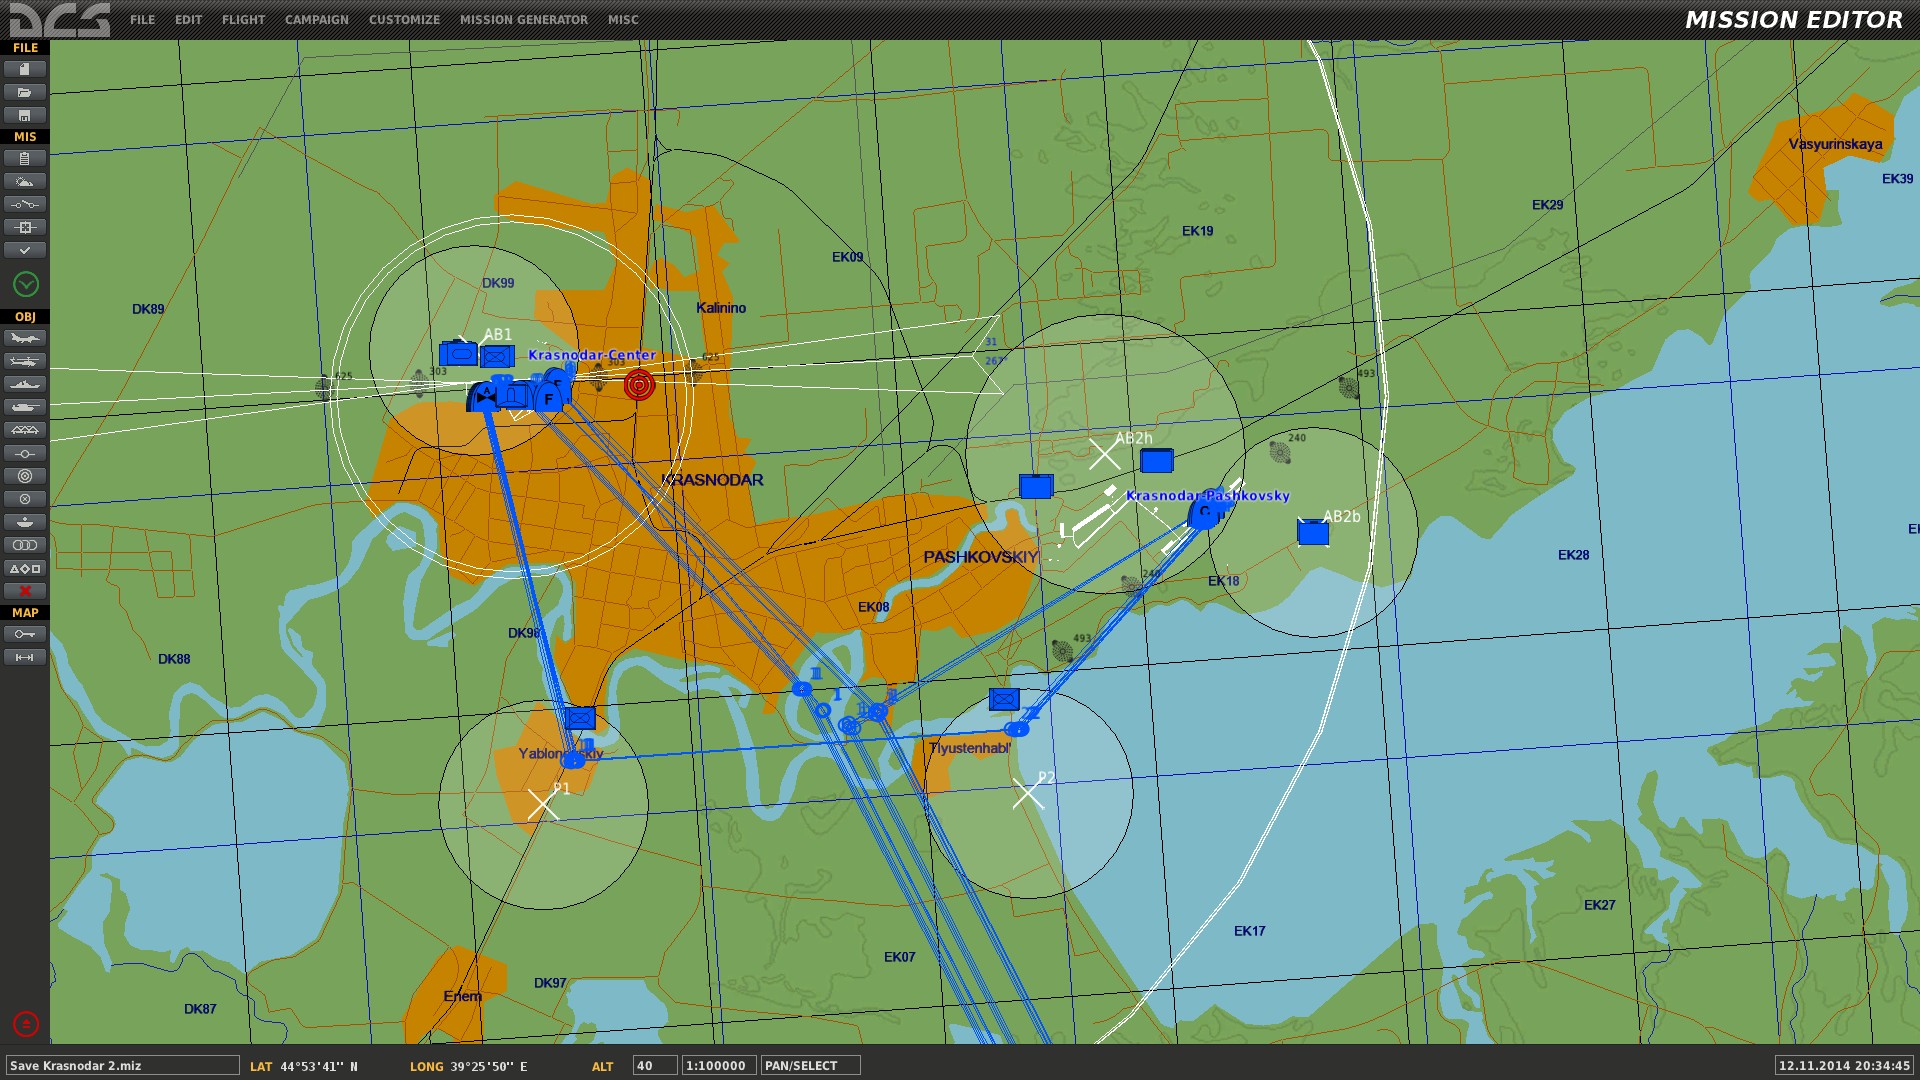The height and width of the screenshot is (1080, 1920).
Task: Select the Add initial point tool
Action: 25,453
